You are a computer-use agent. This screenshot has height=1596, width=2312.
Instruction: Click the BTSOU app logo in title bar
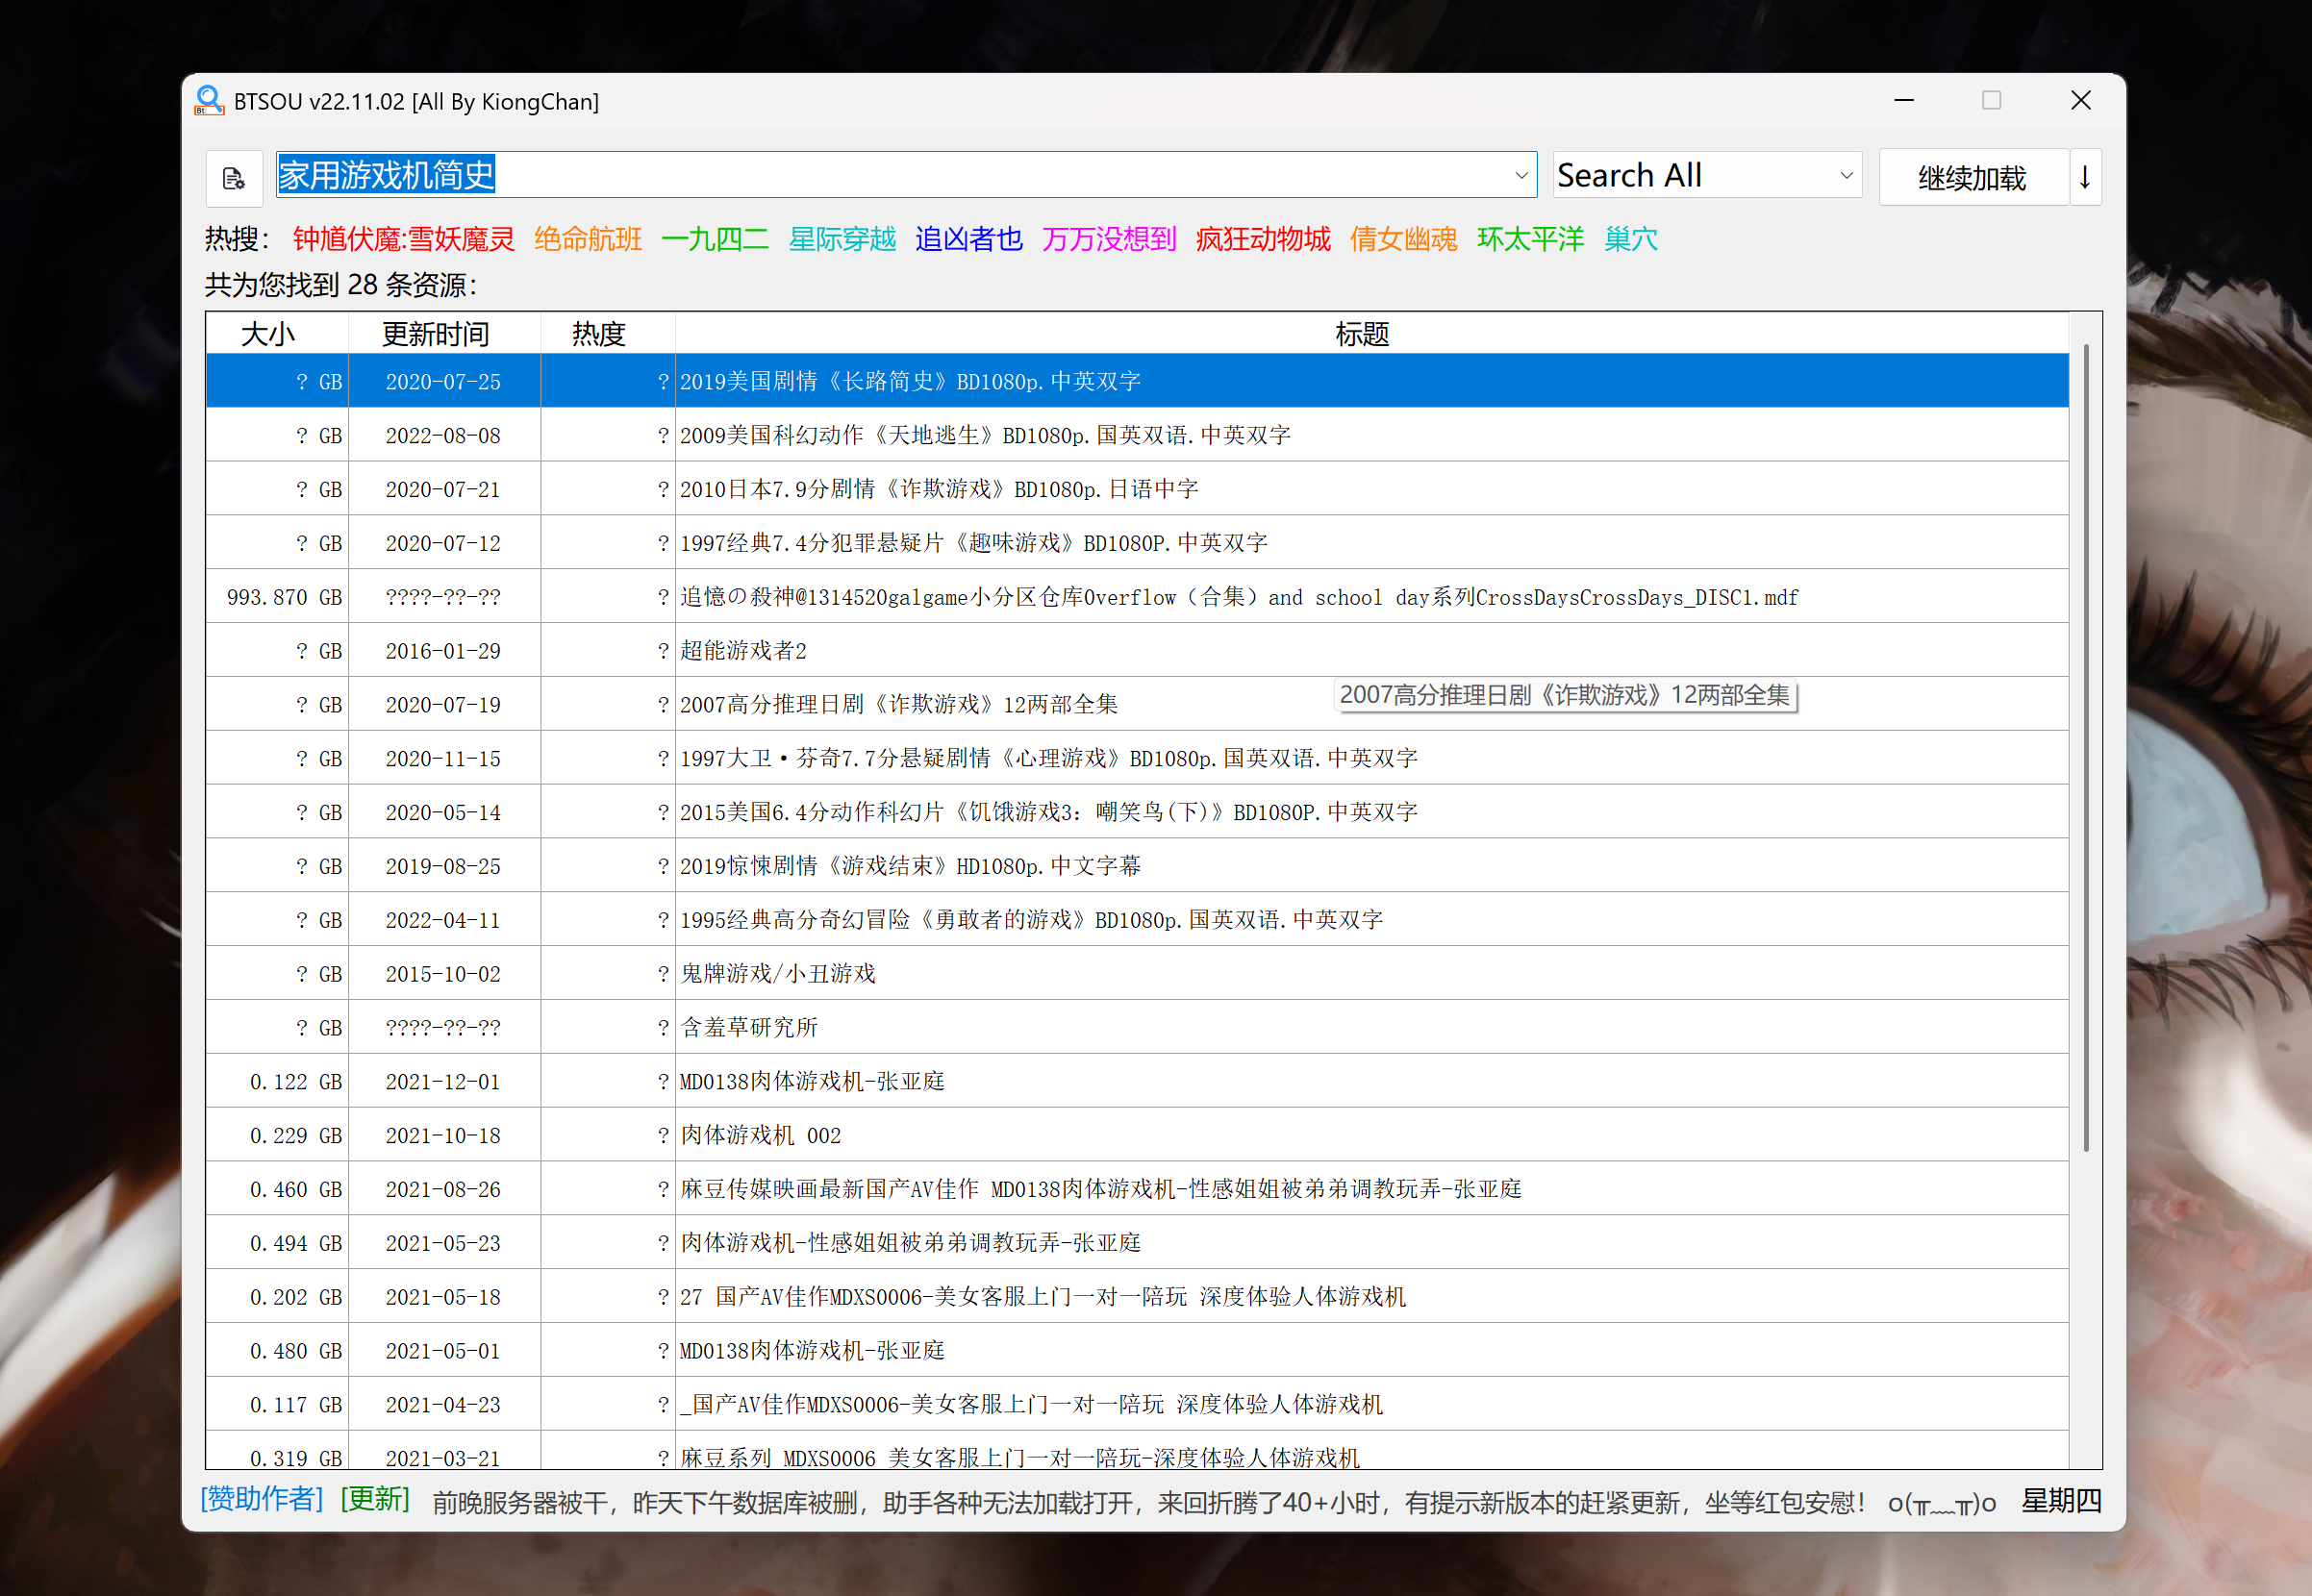click(209, 101)
